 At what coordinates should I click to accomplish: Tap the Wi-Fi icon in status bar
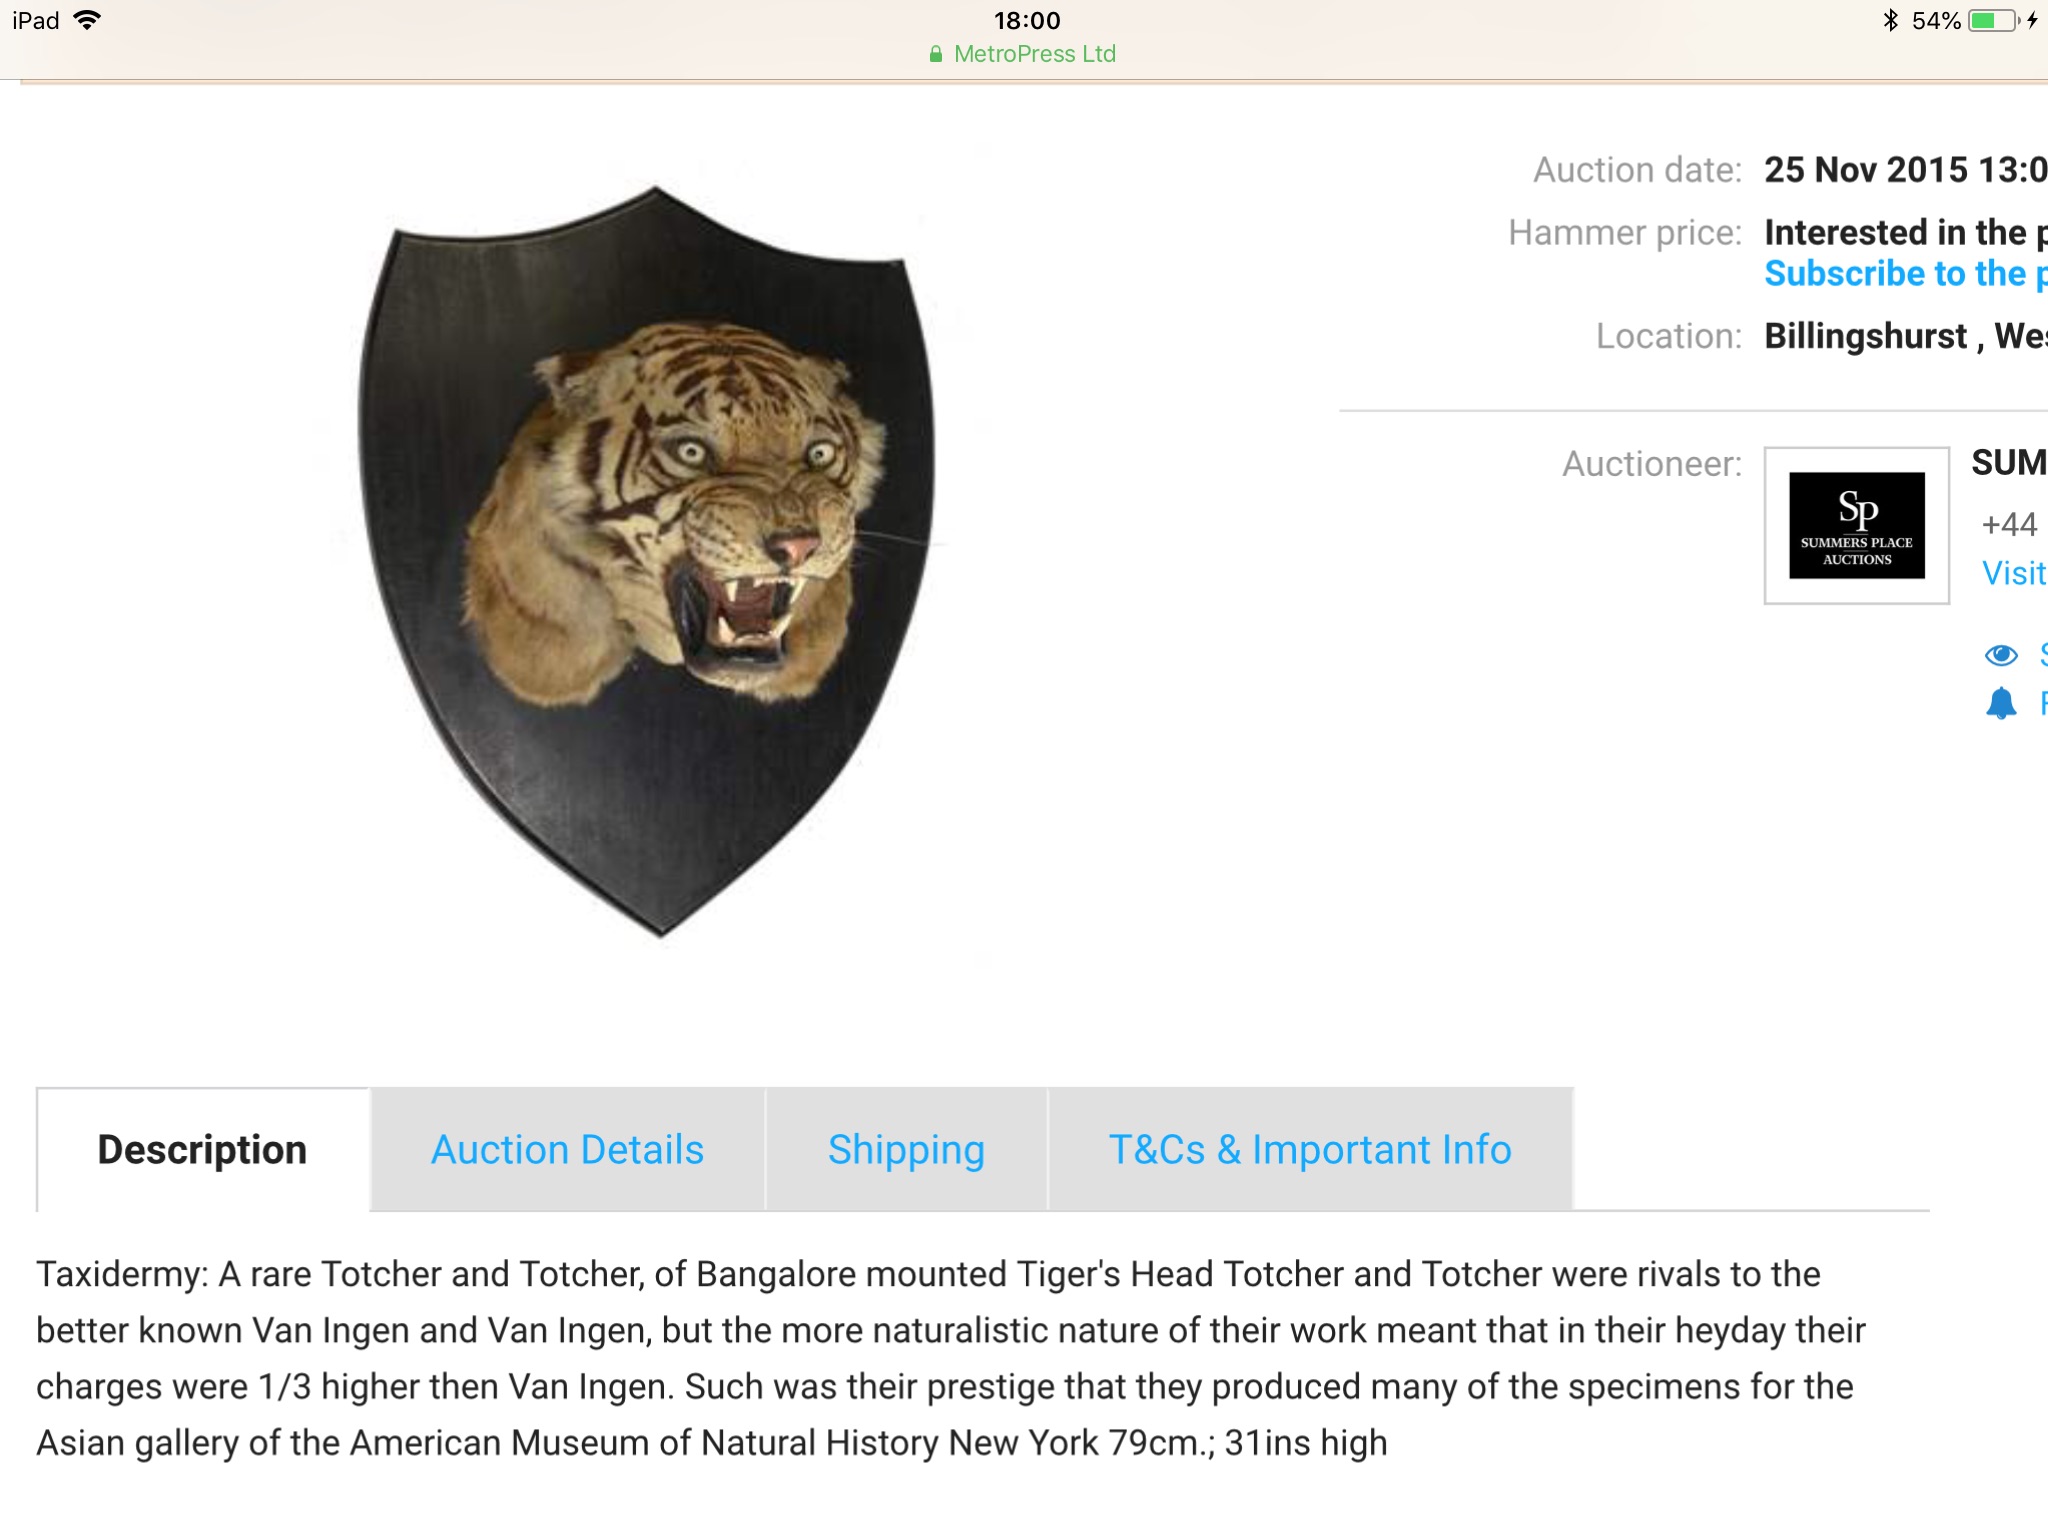pyautogui.click(x=88, y=20)
